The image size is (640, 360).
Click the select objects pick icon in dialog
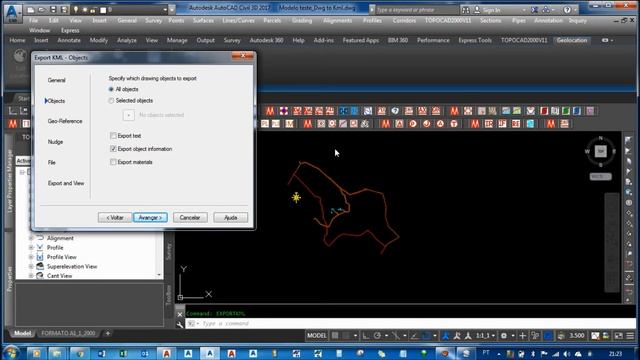pyautogui.click(x=129, y=115)
